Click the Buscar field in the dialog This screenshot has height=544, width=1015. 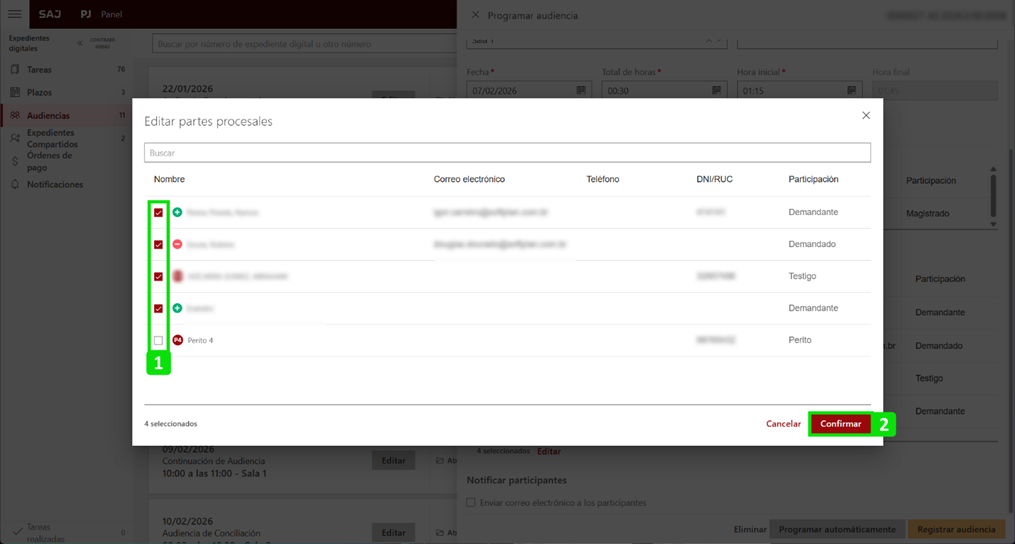507,153
